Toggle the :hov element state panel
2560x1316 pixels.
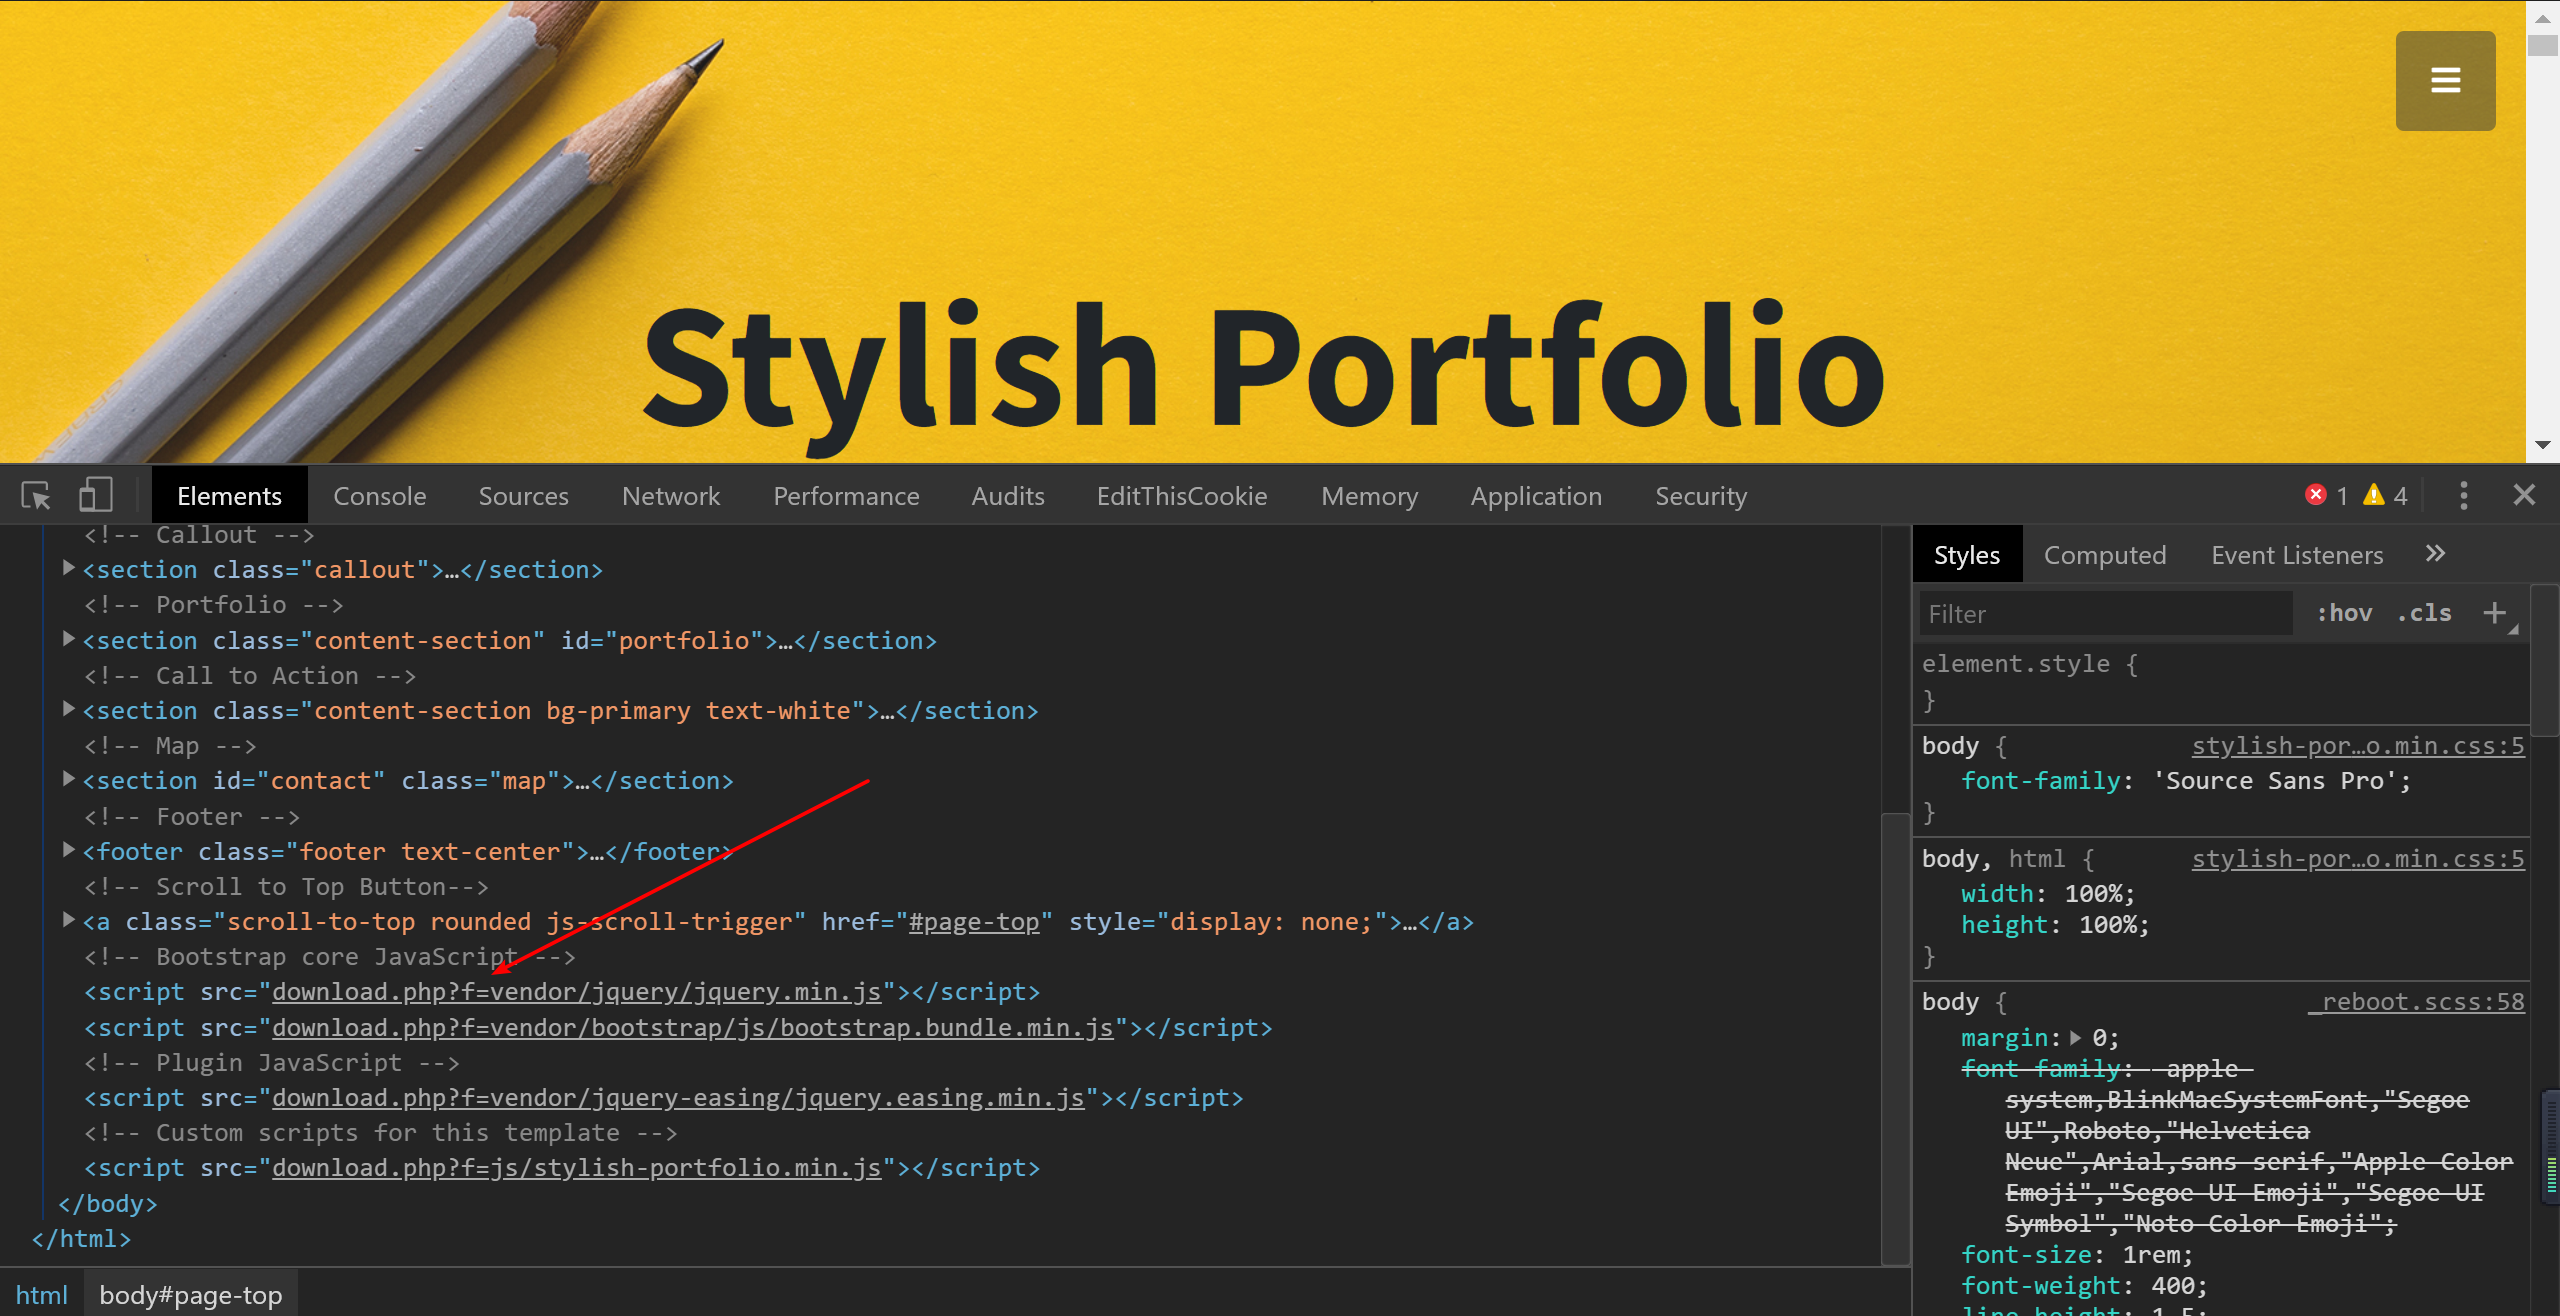2344,613
